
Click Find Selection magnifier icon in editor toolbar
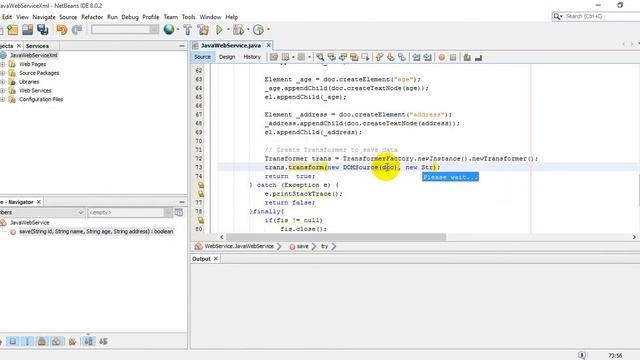pos(320,57)
